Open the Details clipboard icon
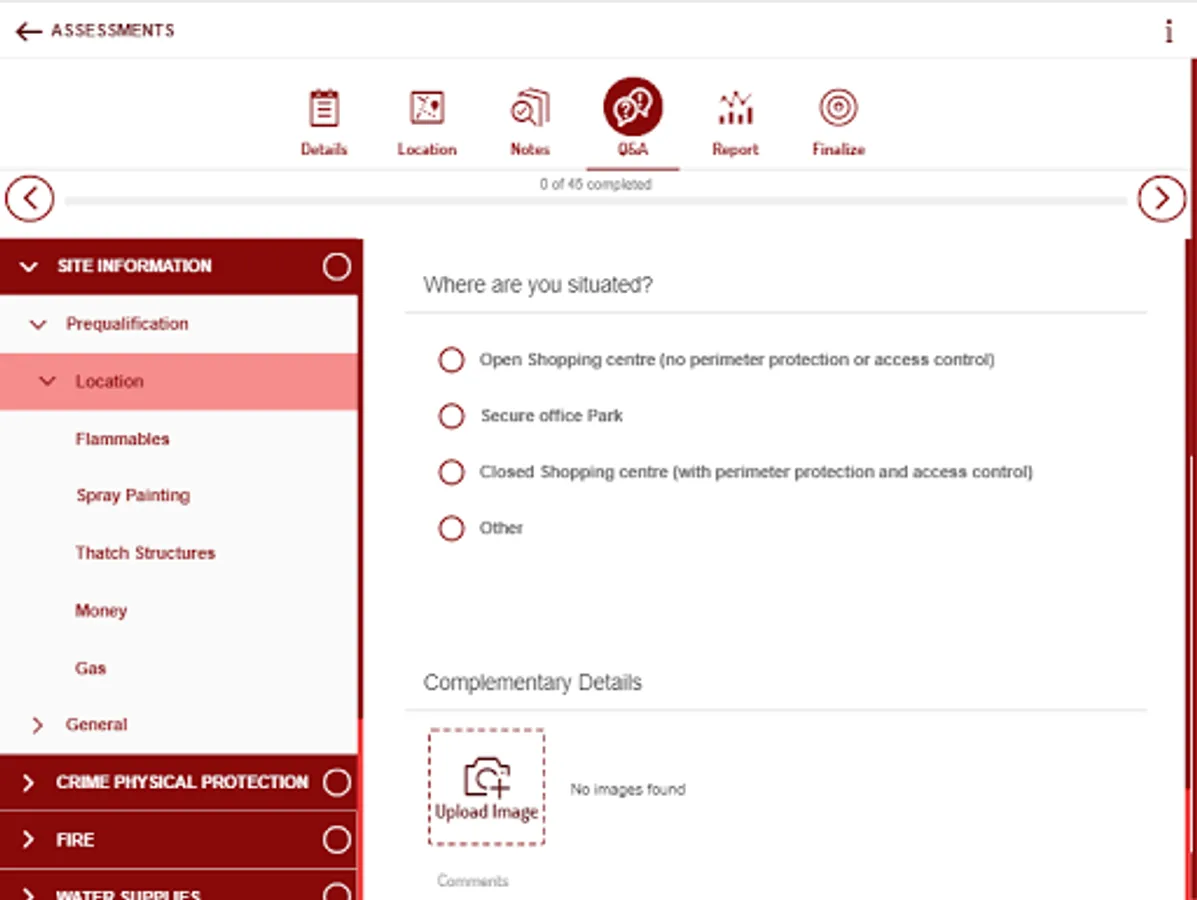Viewport: 1197px width, 900px height. (324, 108)
